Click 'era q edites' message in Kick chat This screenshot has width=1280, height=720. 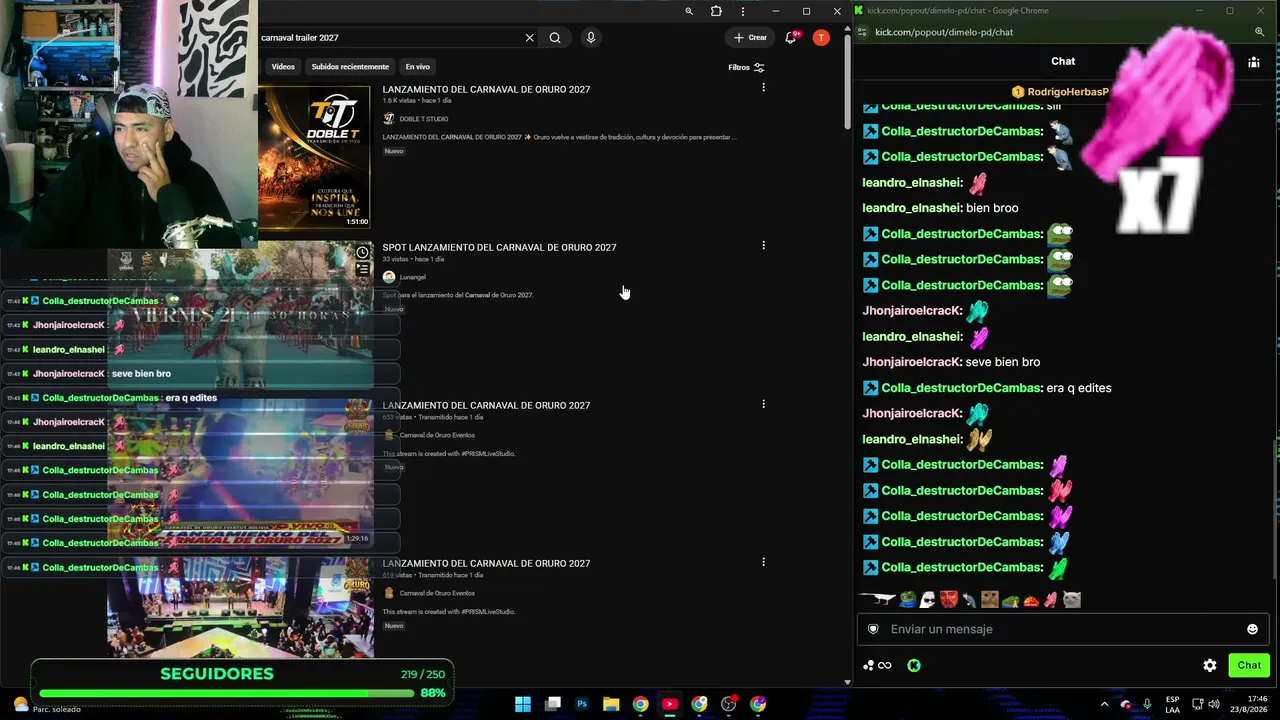1079,388
